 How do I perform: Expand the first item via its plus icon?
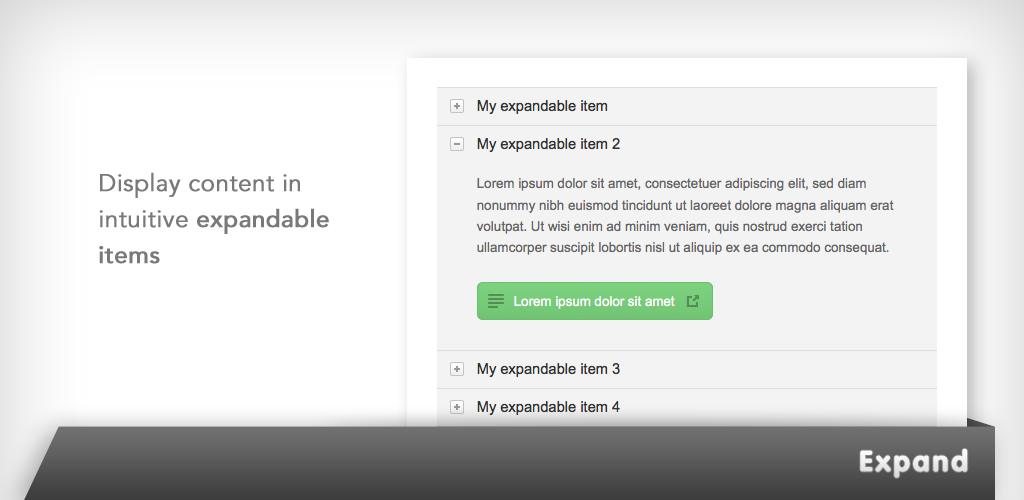457,106
